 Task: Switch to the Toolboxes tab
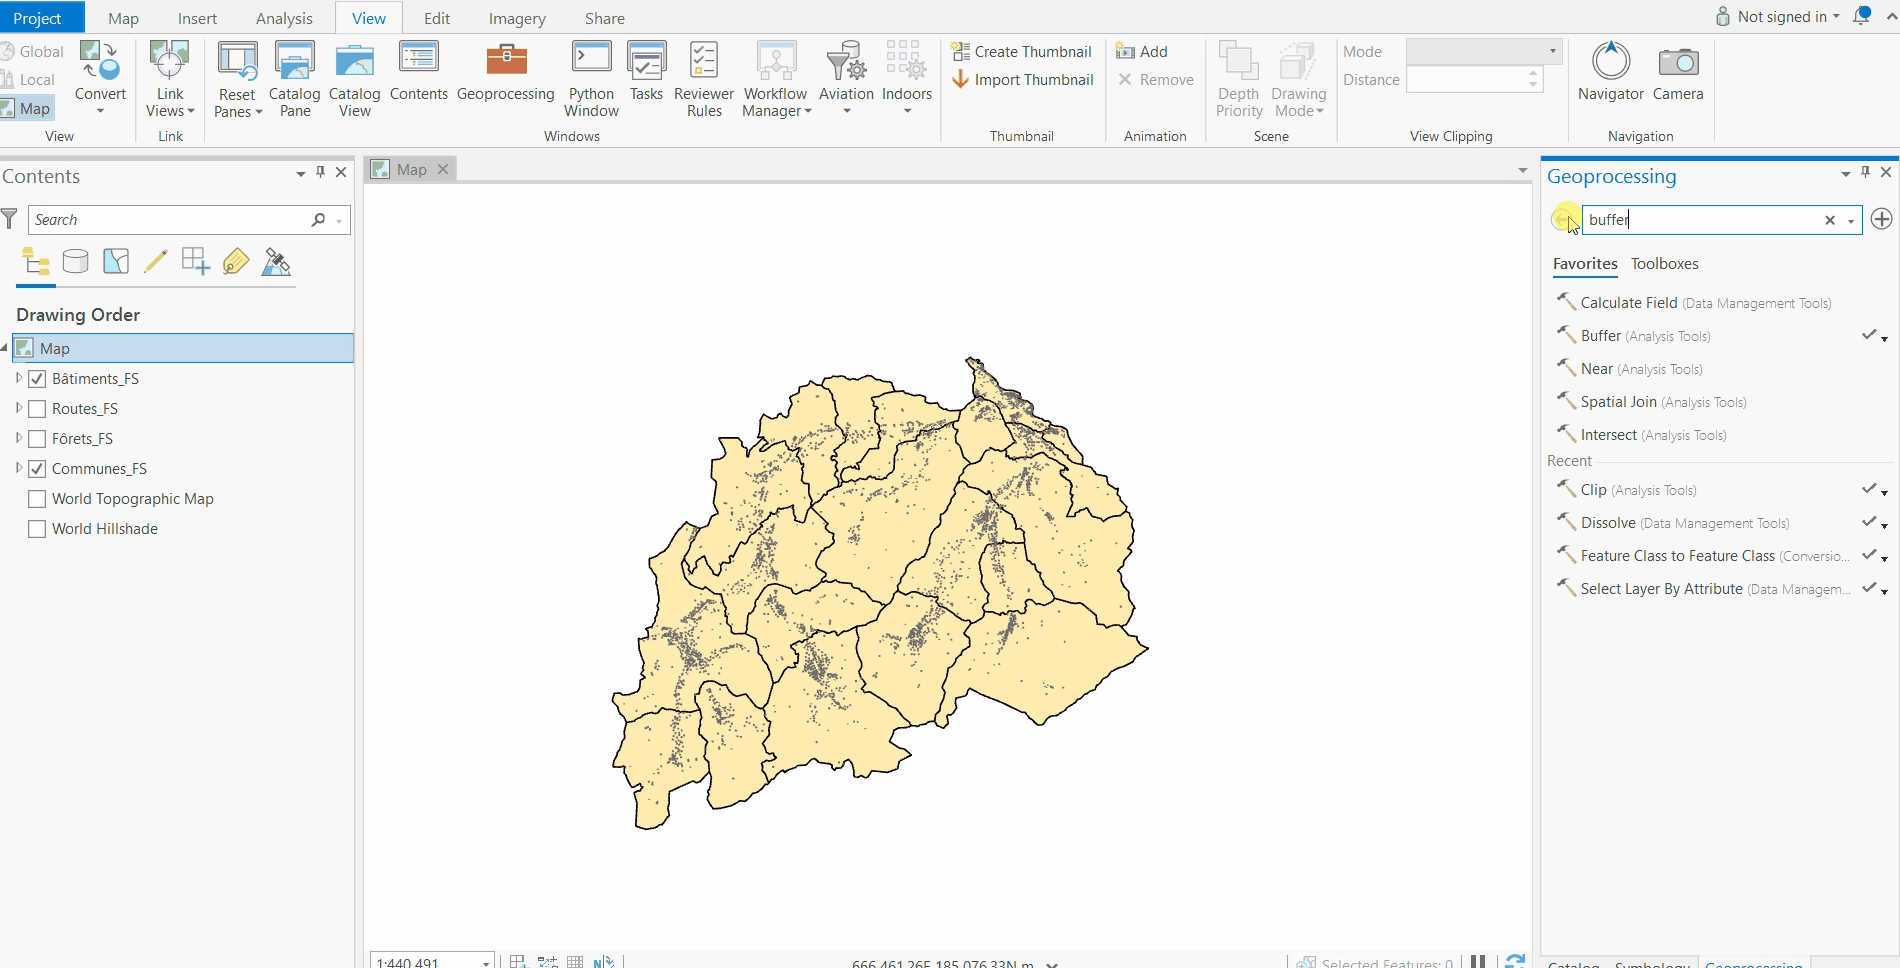[1664, 264]
